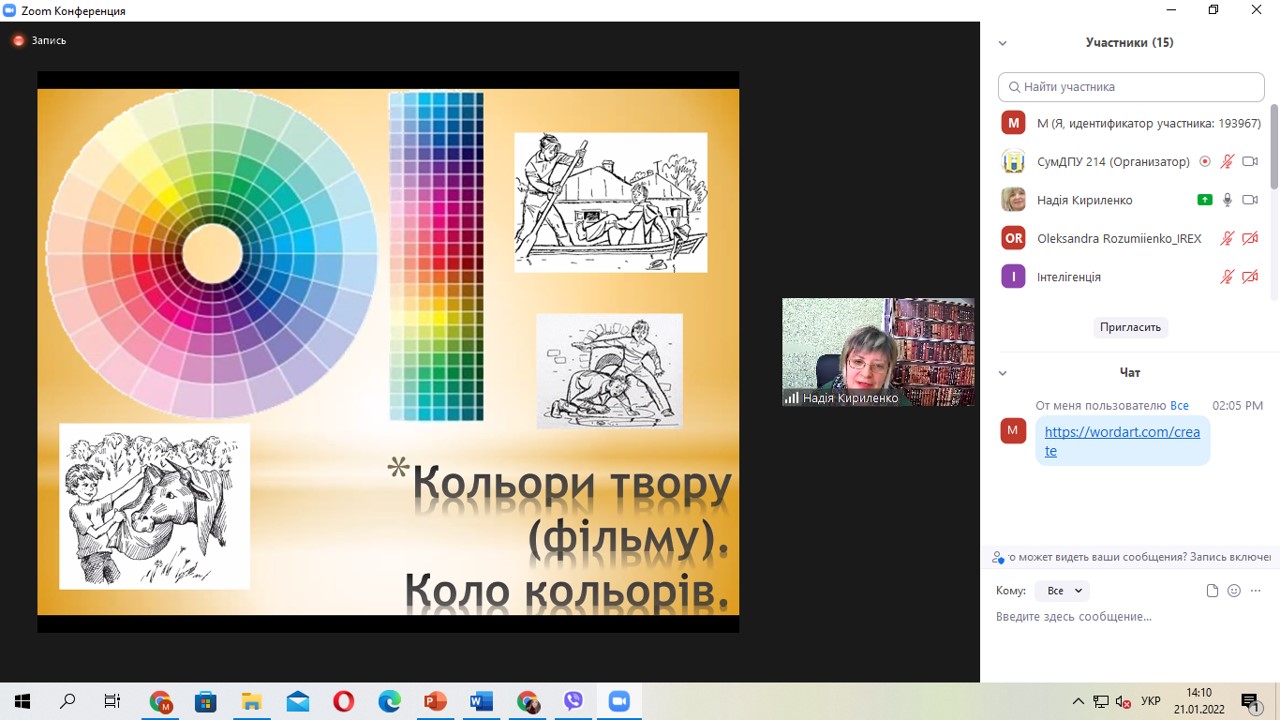Open the chat more options ellipsis
The height and width of the screenshot is (720, 1280).
pyautogui.click(x=1256, y=591)
